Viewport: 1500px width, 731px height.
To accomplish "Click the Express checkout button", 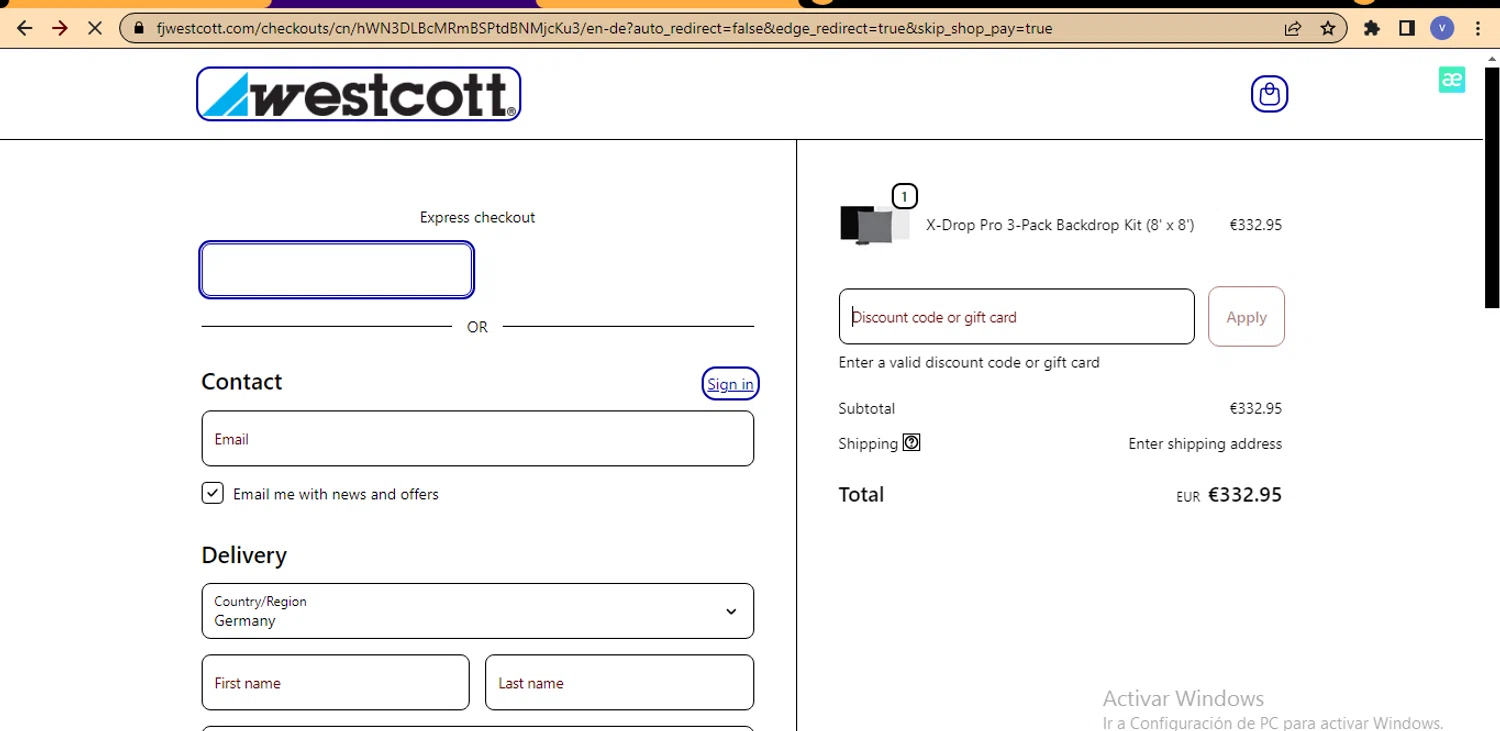I will click(x=337, y=270).
